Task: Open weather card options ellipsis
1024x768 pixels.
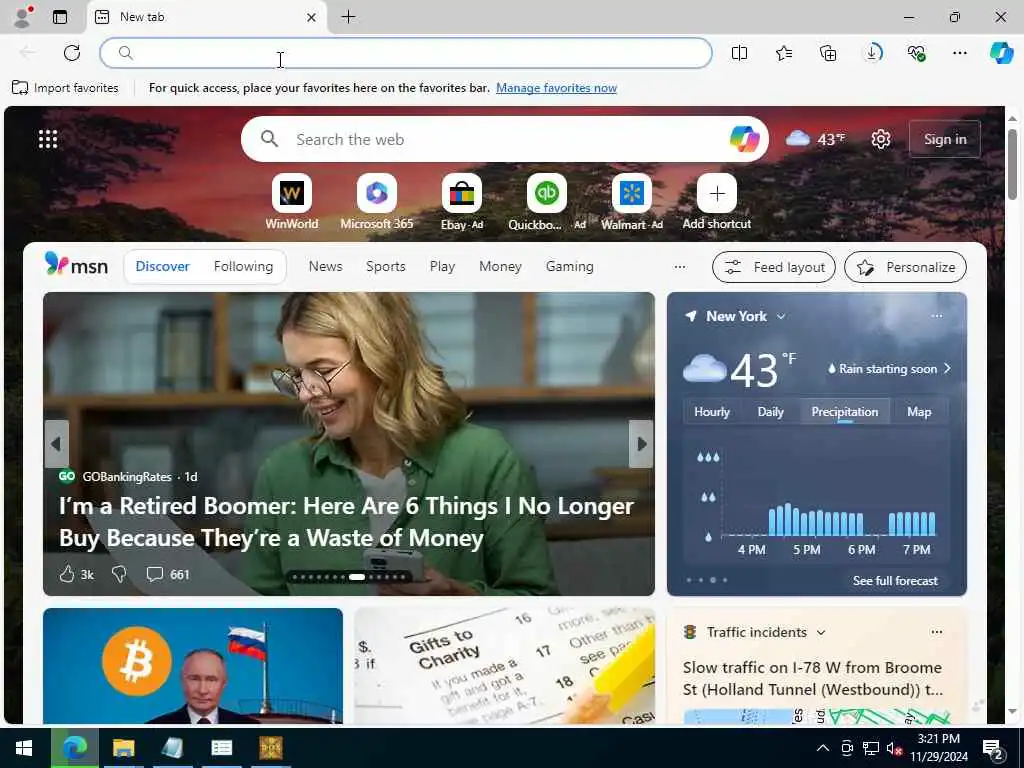Action: coord(936,316)
